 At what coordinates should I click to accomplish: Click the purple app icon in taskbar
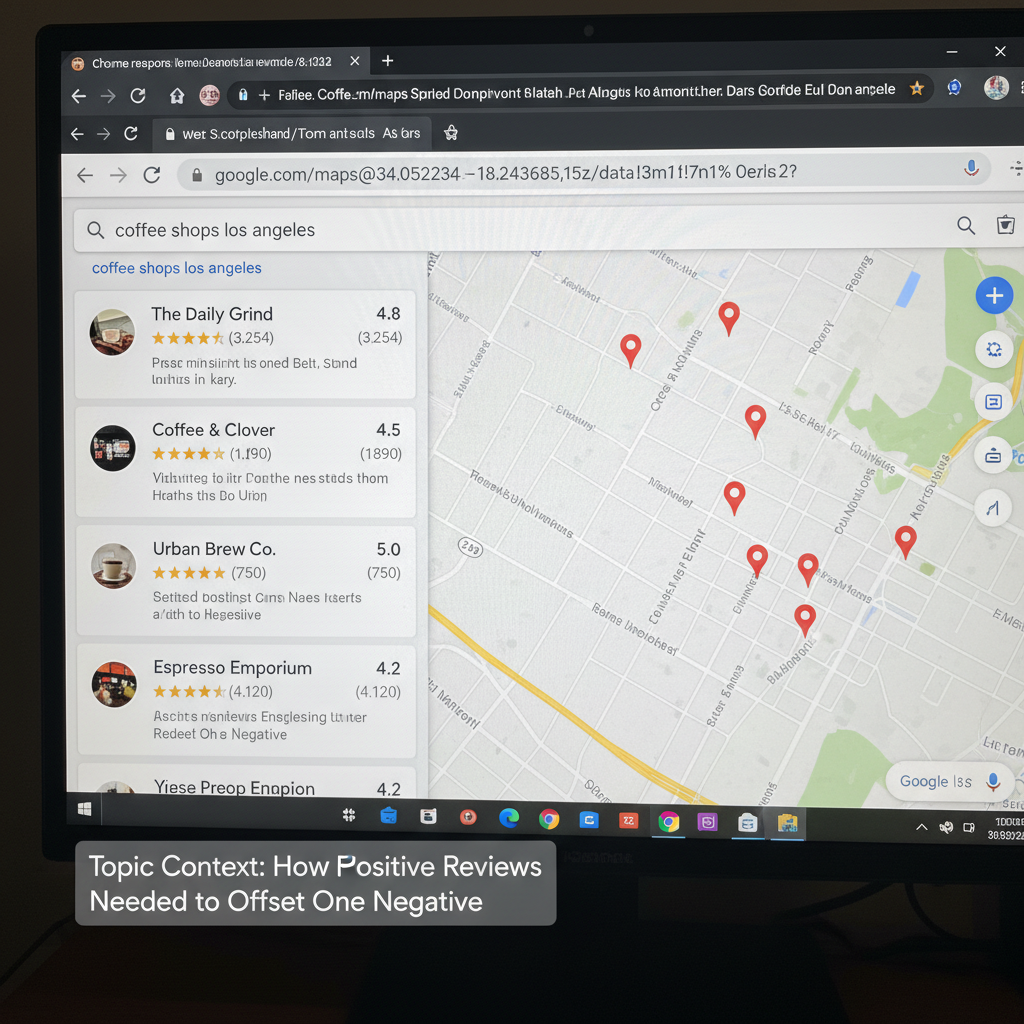[707, 822]
